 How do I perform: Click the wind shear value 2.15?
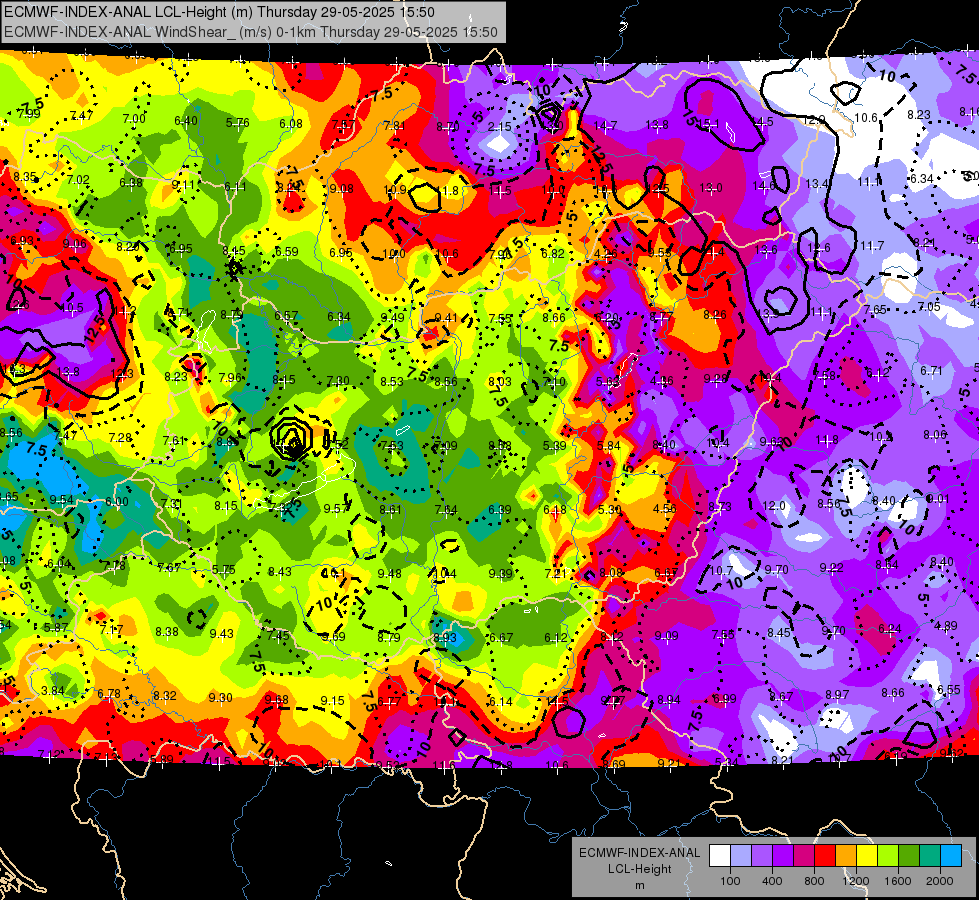click(x=499, y=127)
